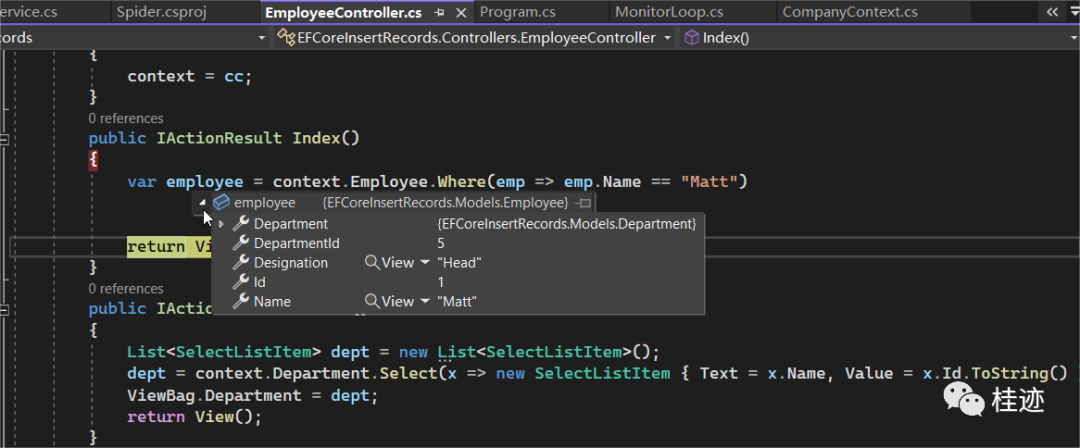1080x448 pixels.
Task: Click 'ViewBag.Department = dept;' line
Action: tap(253, 396)
